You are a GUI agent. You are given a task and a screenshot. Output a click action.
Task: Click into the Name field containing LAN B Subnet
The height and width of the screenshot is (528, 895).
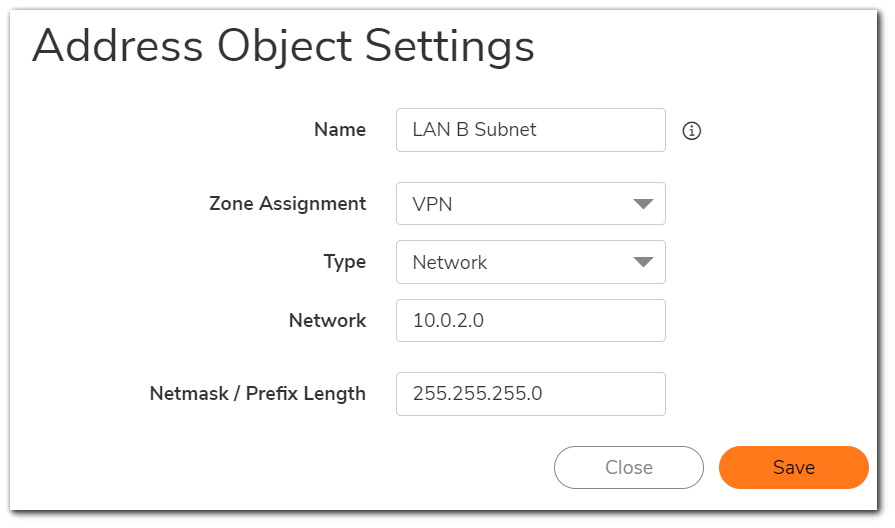[x=531, y=130]
